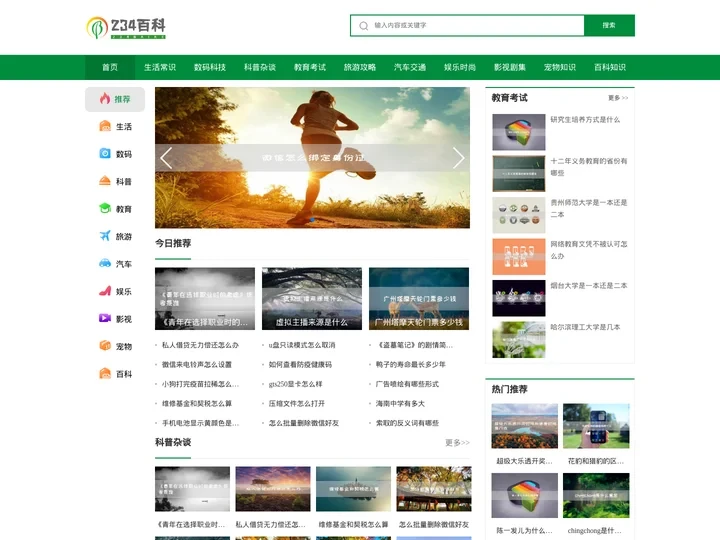Viewport: 720px width, 540px height.
Task: Click blackboard thumbnail for 十二年义务教育
Action: pyautogui.click(x=519, y=174)
